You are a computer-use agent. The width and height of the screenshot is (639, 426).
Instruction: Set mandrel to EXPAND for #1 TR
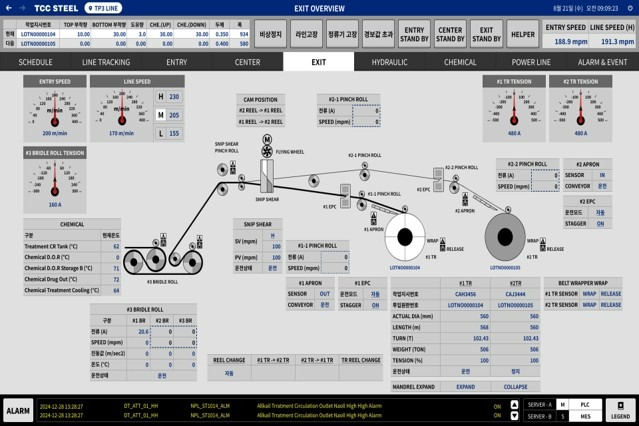[x=465, y=386]
